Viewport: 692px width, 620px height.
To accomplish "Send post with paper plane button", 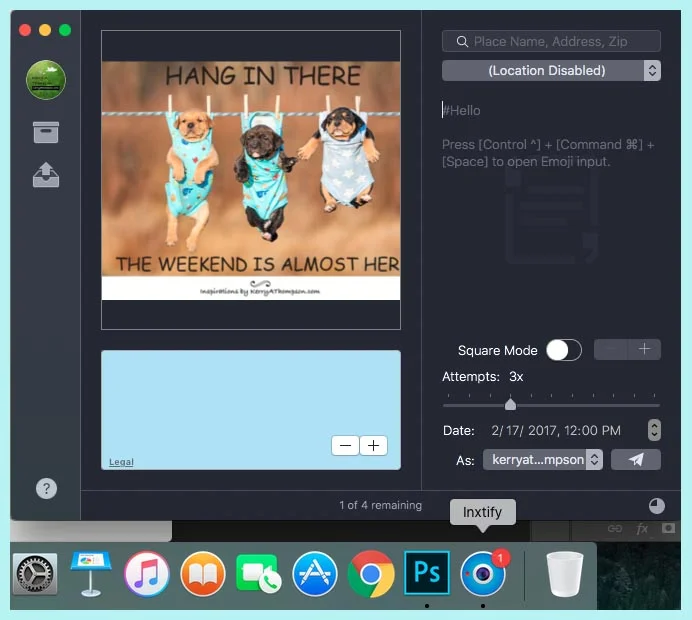I will click(636, 460).
